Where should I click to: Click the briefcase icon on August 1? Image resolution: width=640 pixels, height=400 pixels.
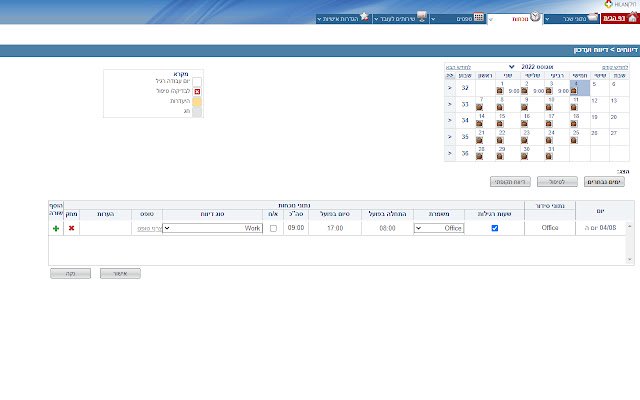[500, 91]
